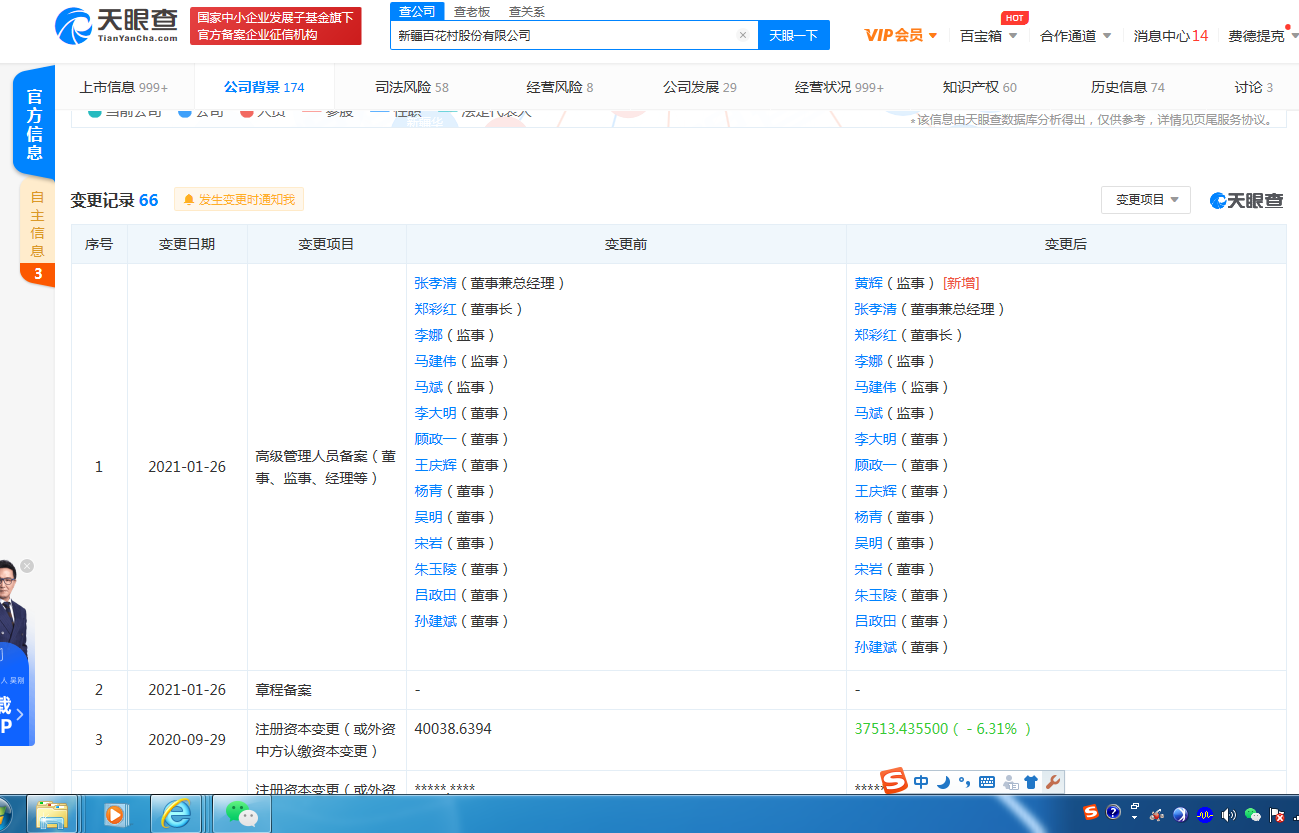
Task: Close the floating VIP advertisement
Action: click(27, 566)
